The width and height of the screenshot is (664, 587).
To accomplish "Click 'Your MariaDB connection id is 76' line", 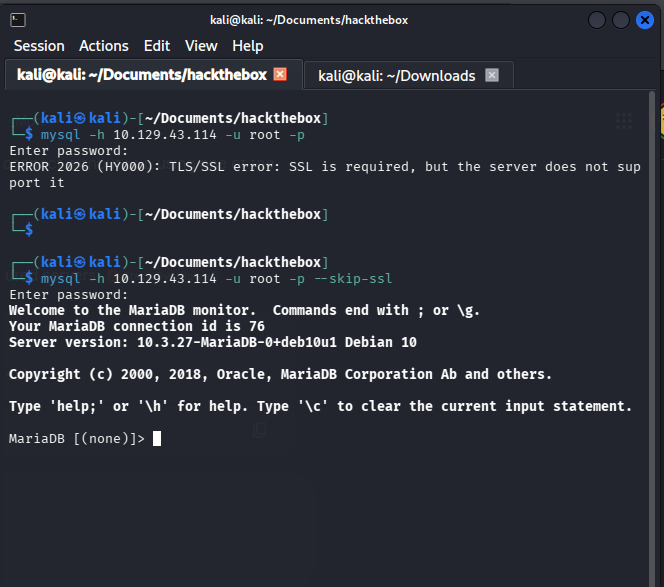I will click(x=137, y=326).
